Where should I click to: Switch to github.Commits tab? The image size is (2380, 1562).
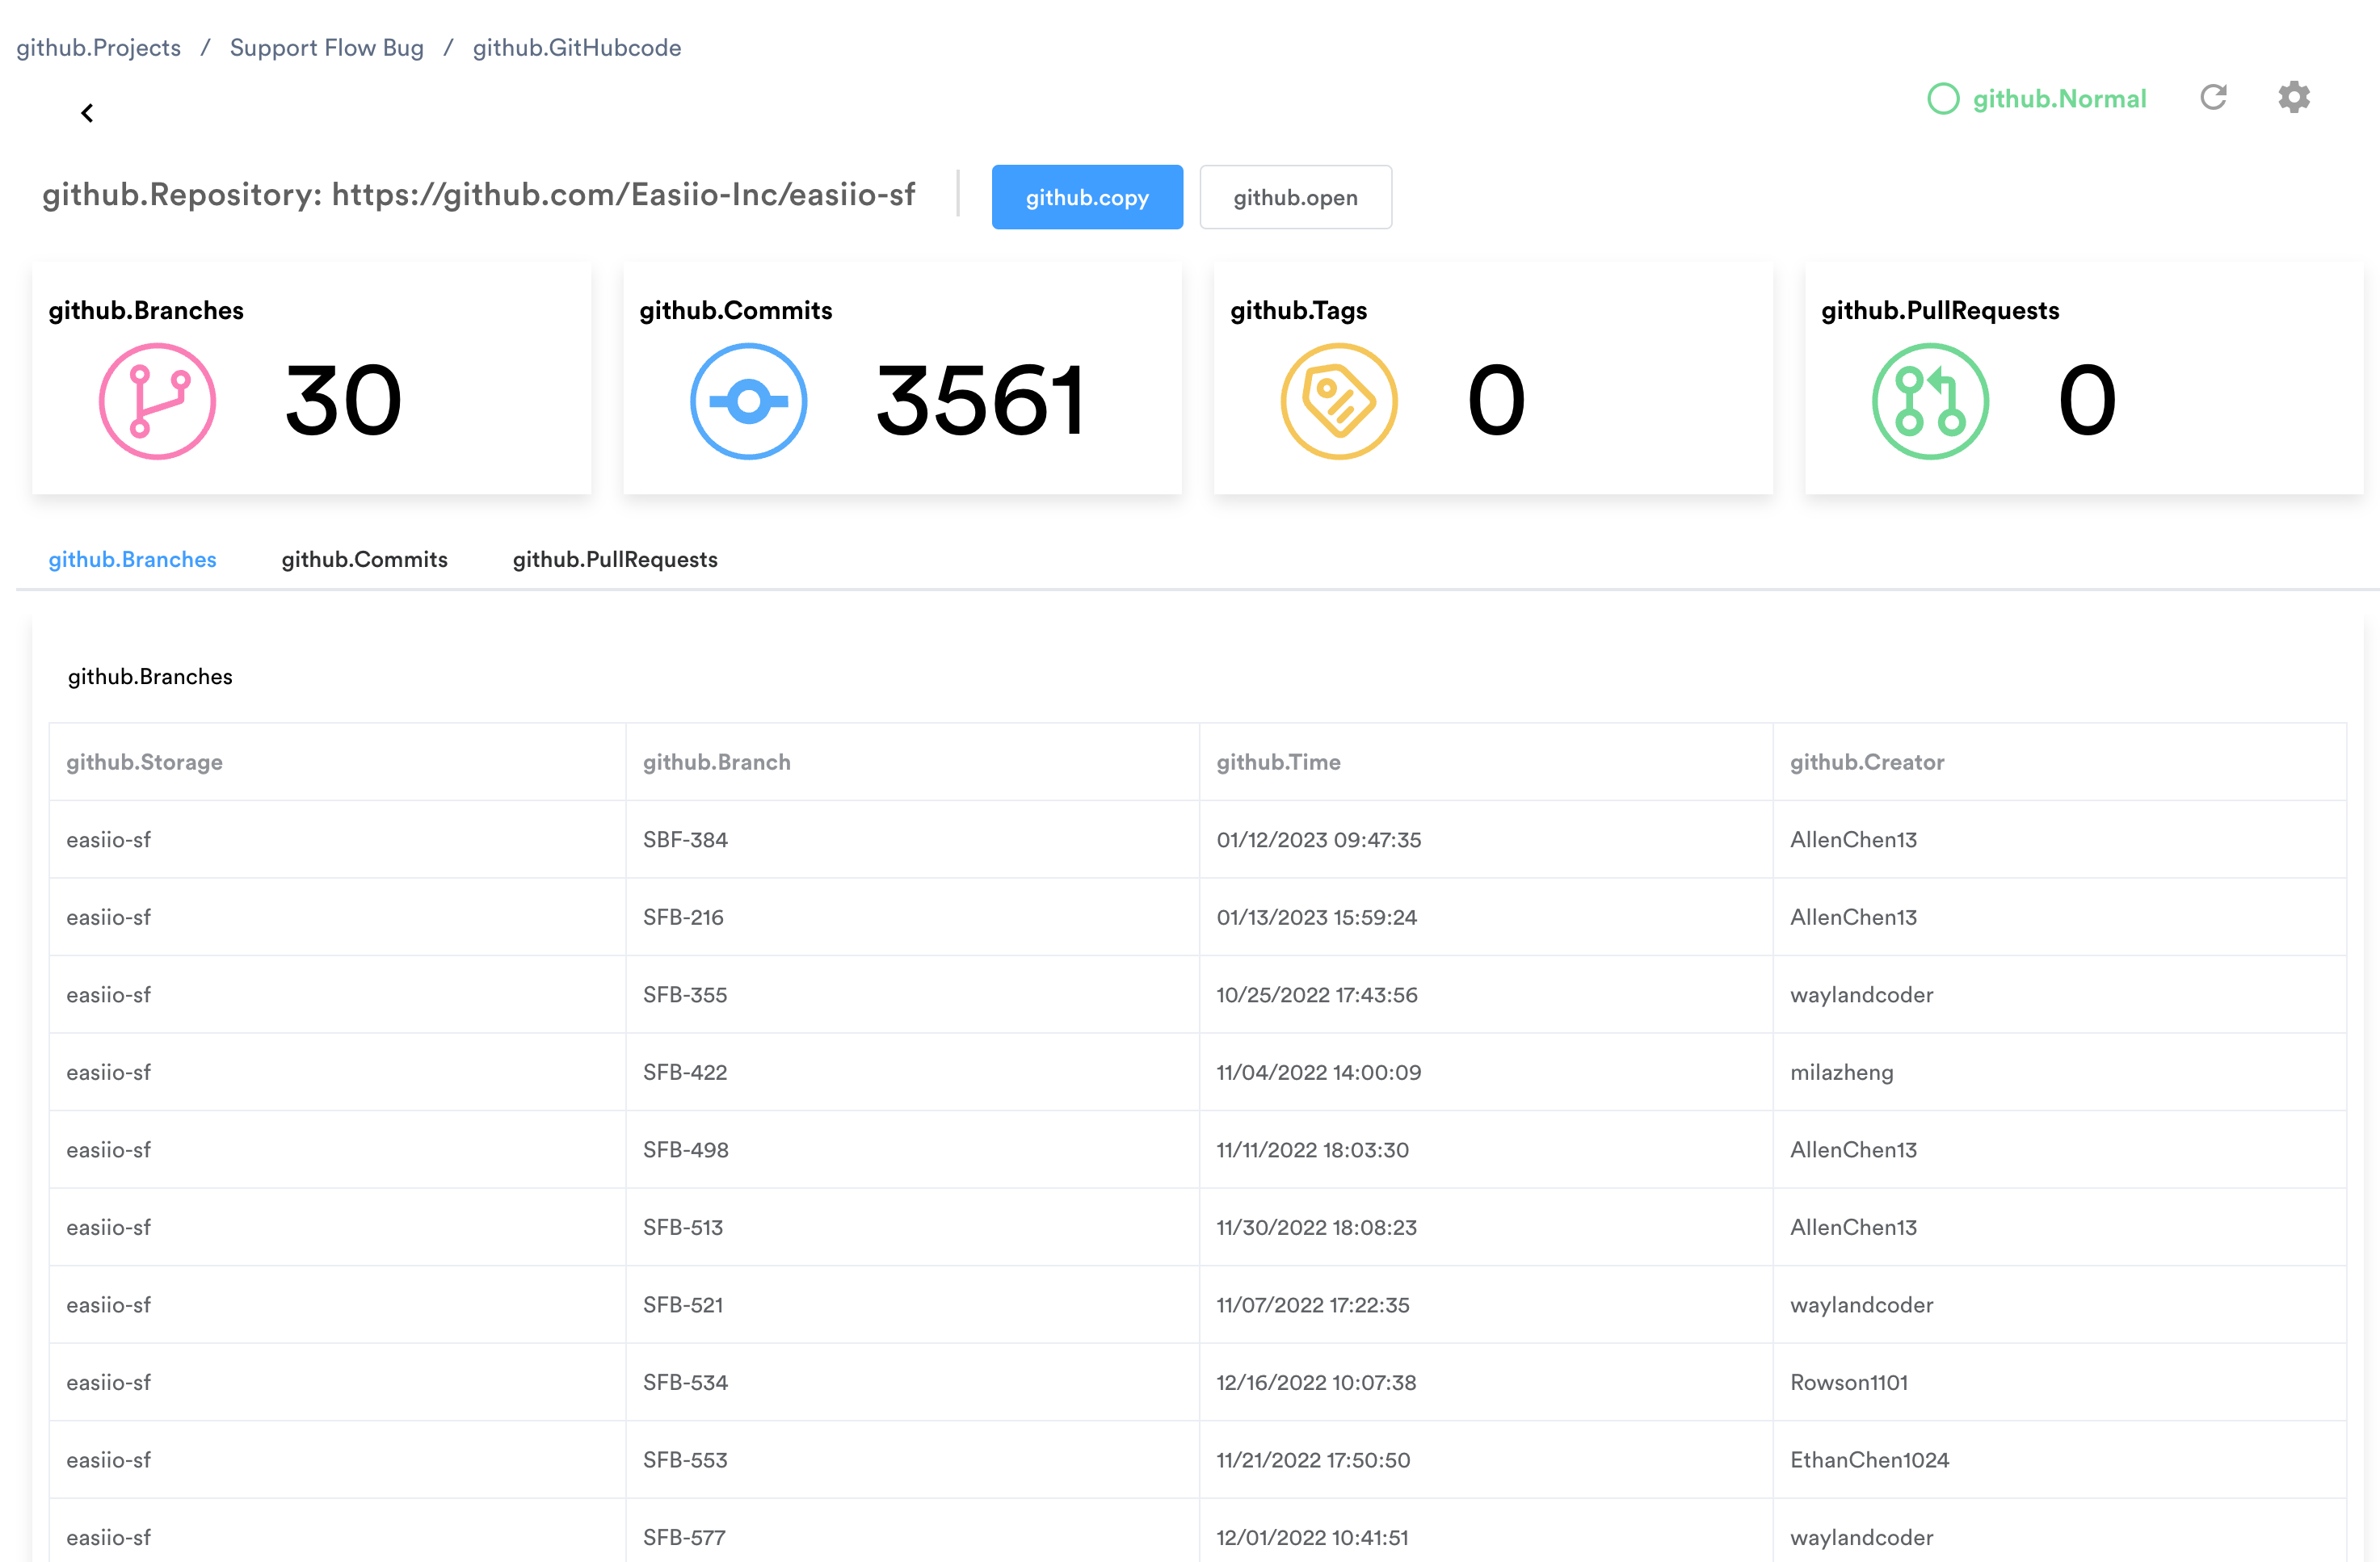[x=364, y=558]
